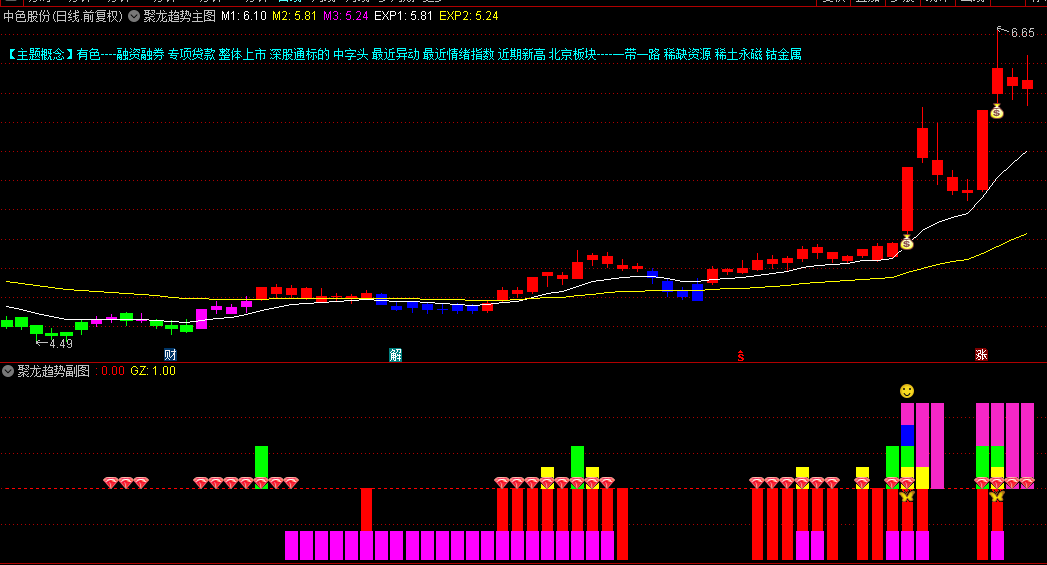The image size is (1047, 565).
Task: Click the red $ marker on the time axis
Action: coord(741,356)
